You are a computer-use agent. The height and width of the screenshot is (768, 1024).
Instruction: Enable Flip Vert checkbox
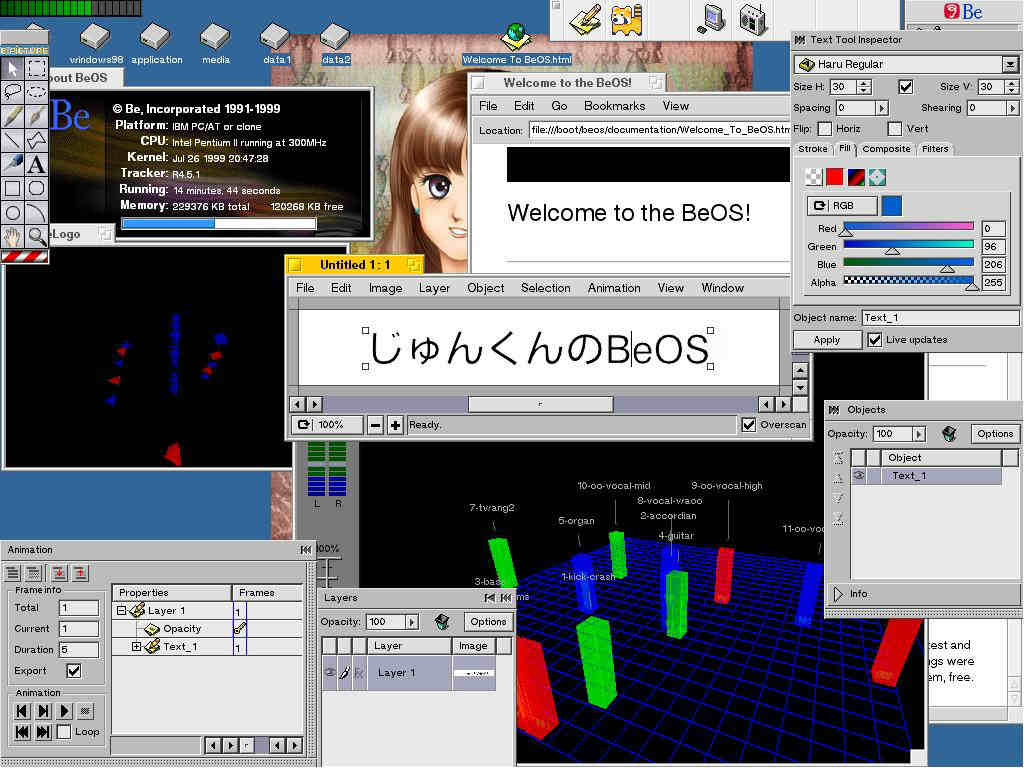(x=895, y=129)
